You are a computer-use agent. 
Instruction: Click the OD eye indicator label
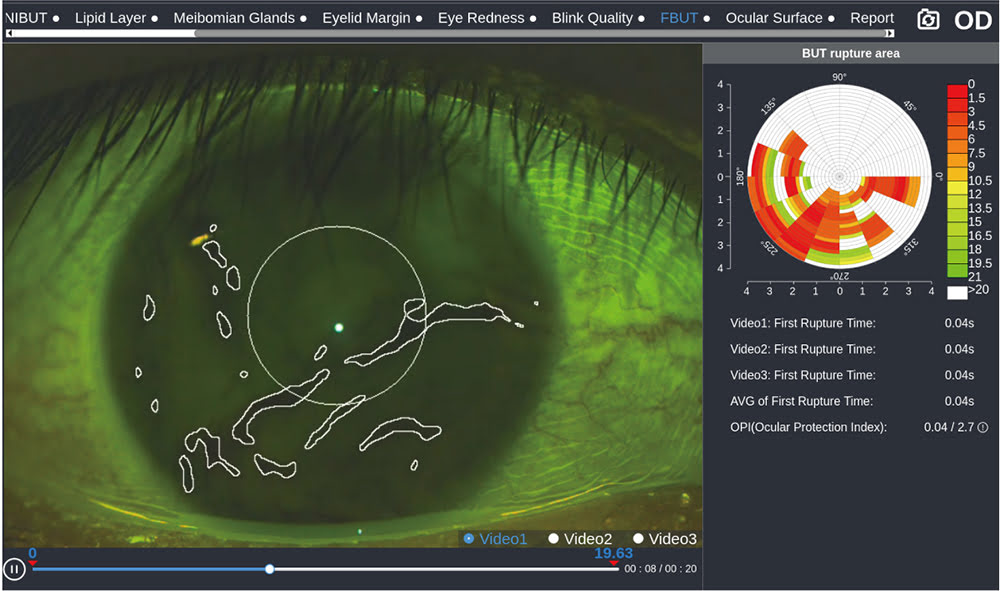(972, 20)
